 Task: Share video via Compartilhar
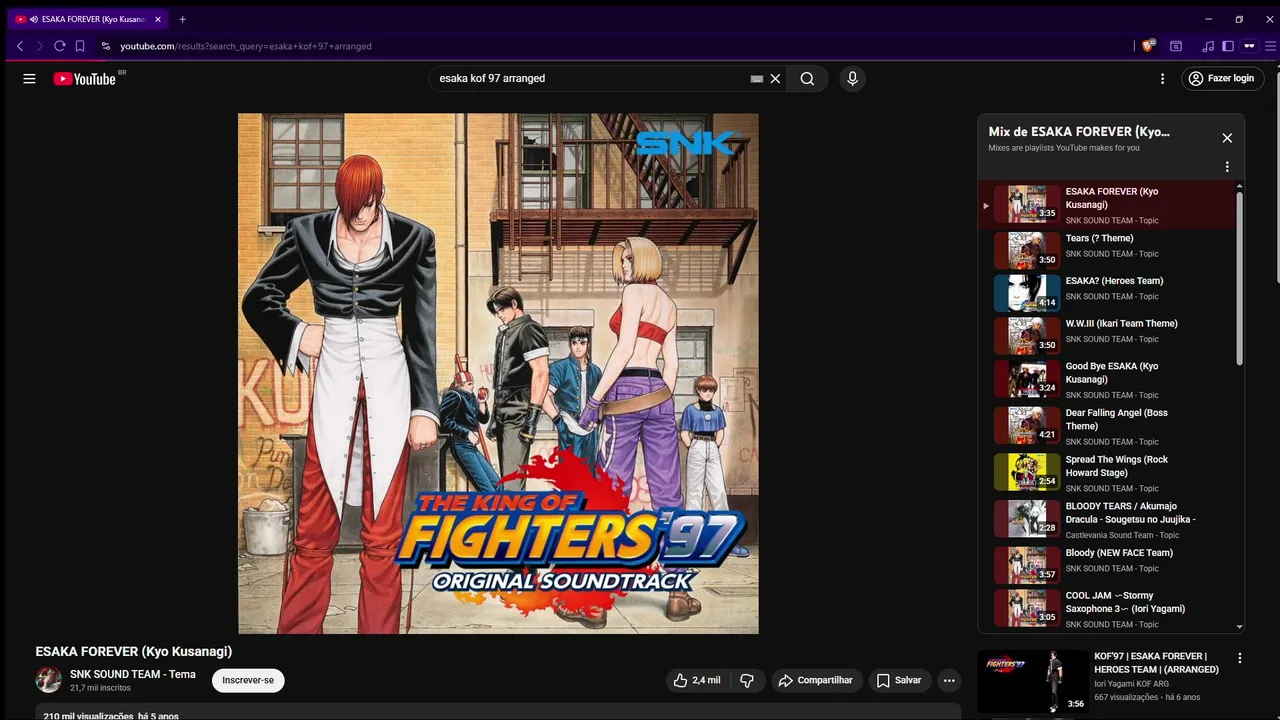[815, 680]
